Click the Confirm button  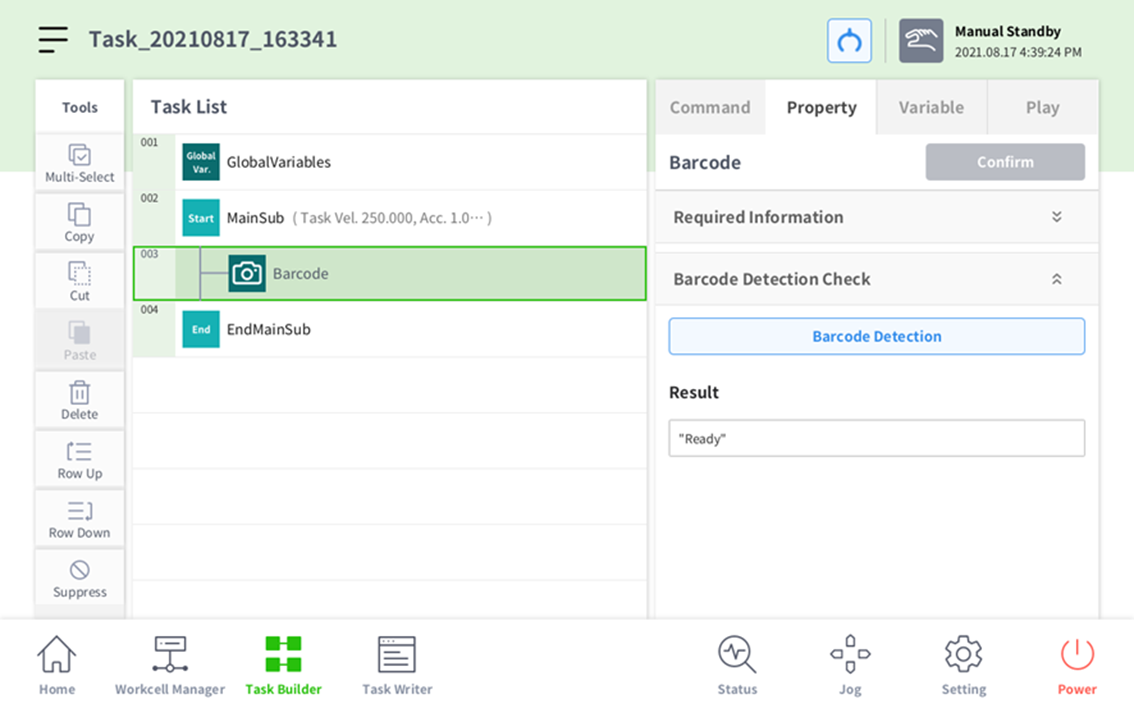(x=1005, y=162)
